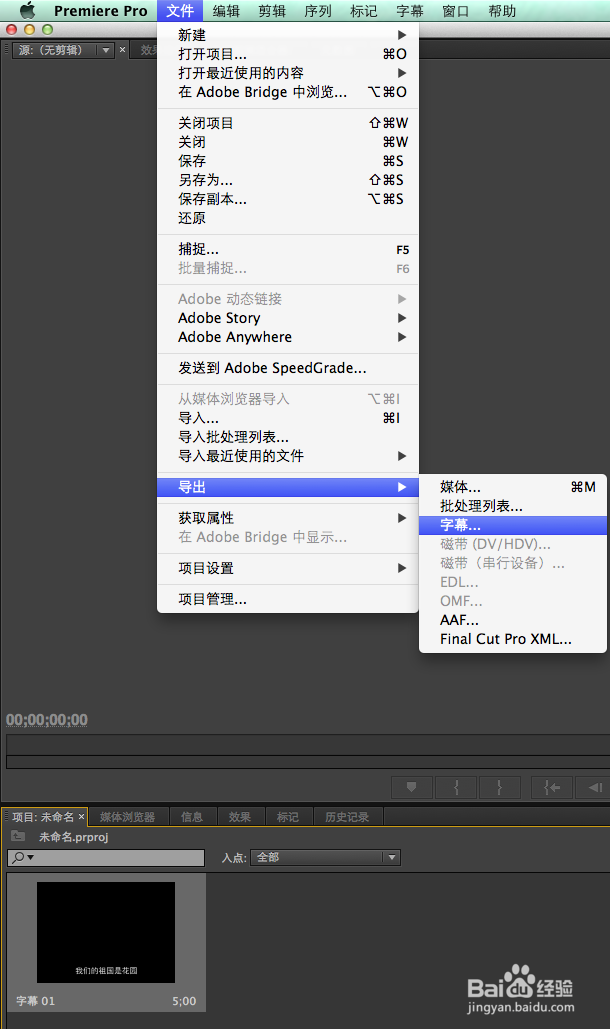Image resolution: width=610 pixels, height=1029 pixels.
Task: Choose 字幕... in the export submenu
Action: pos(513,525)
